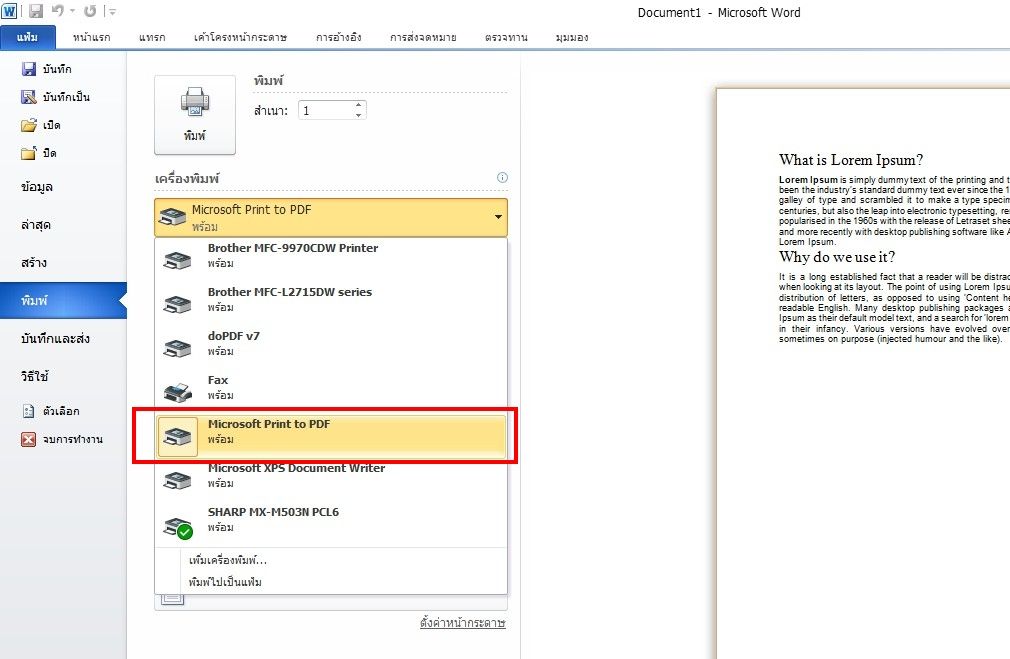Click the 'What is Lorem Ipsum?' heading in preview

coord(851,160)
